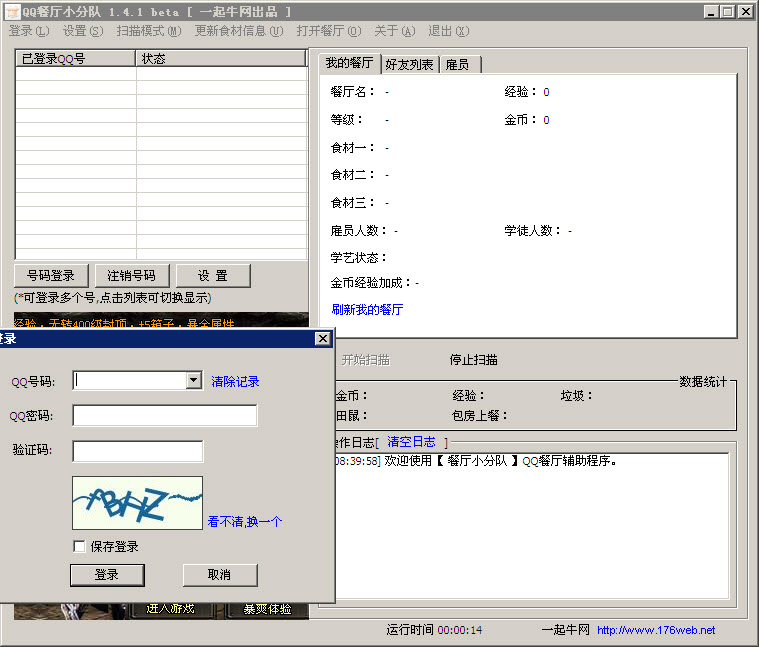Click 看不清,换一个 to refresh captcha
759x647 pixels.
point(245,521)
